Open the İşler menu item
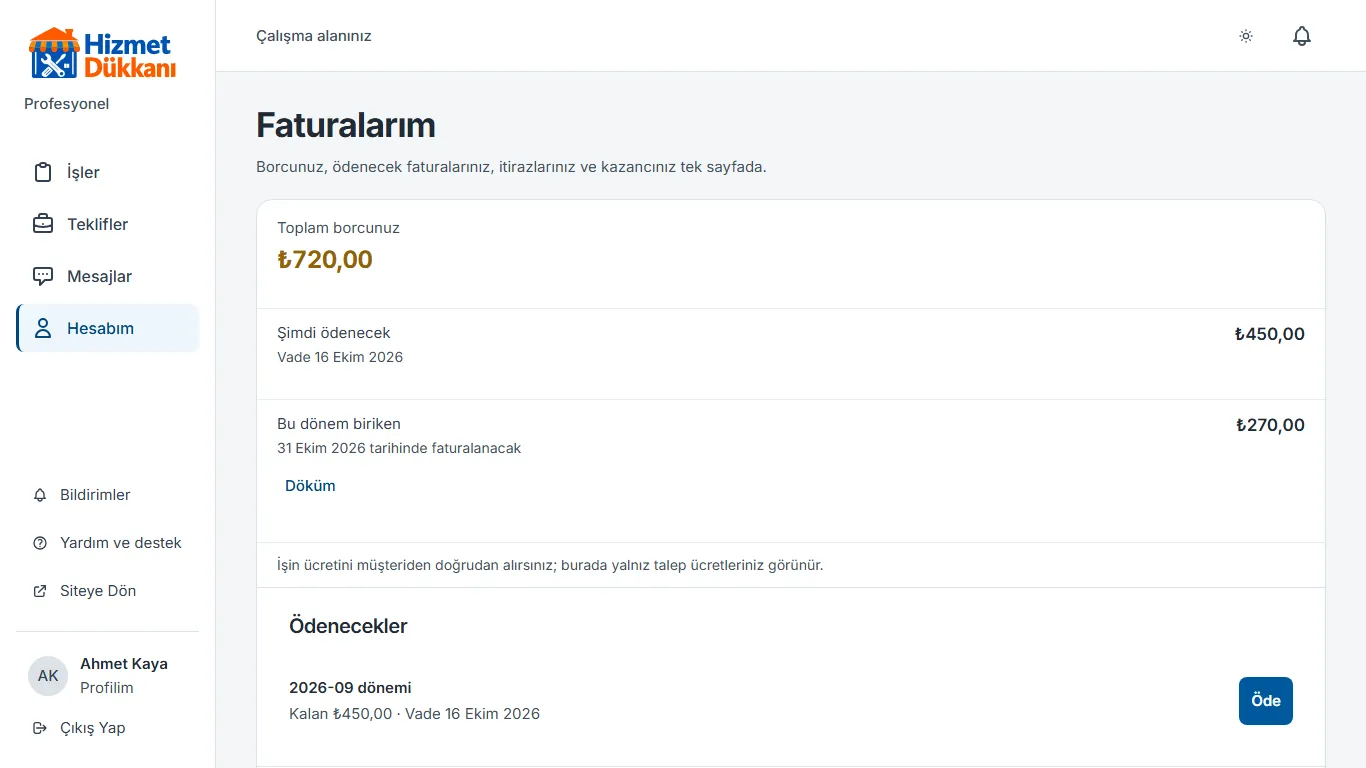Screen dimensions: 1366x768 108,172
